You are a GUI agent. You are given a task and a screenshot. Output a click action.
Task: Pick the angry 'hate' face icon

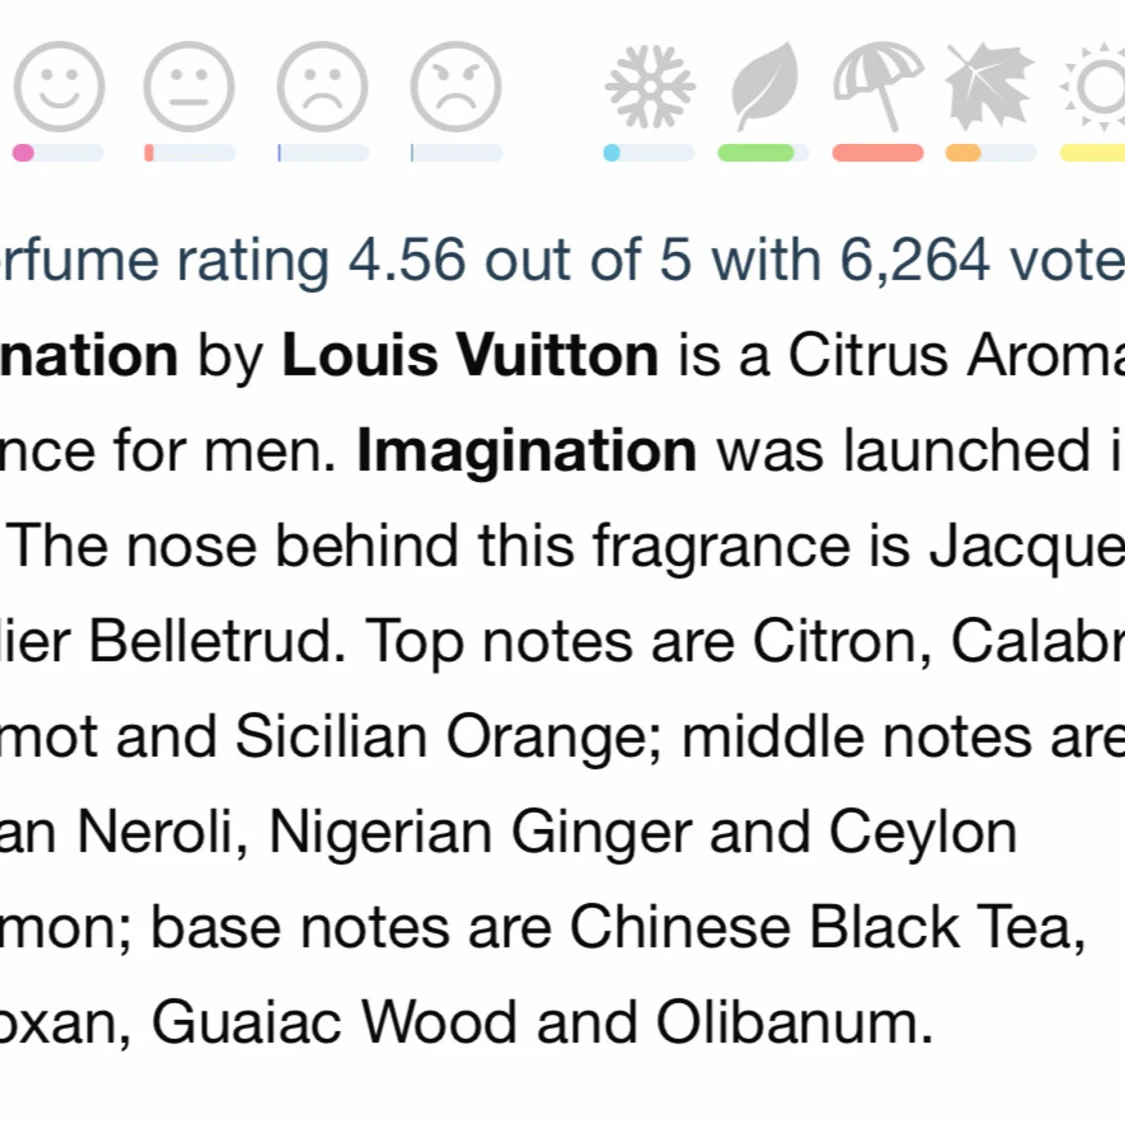pyautogui.click(x=456, y=87)
